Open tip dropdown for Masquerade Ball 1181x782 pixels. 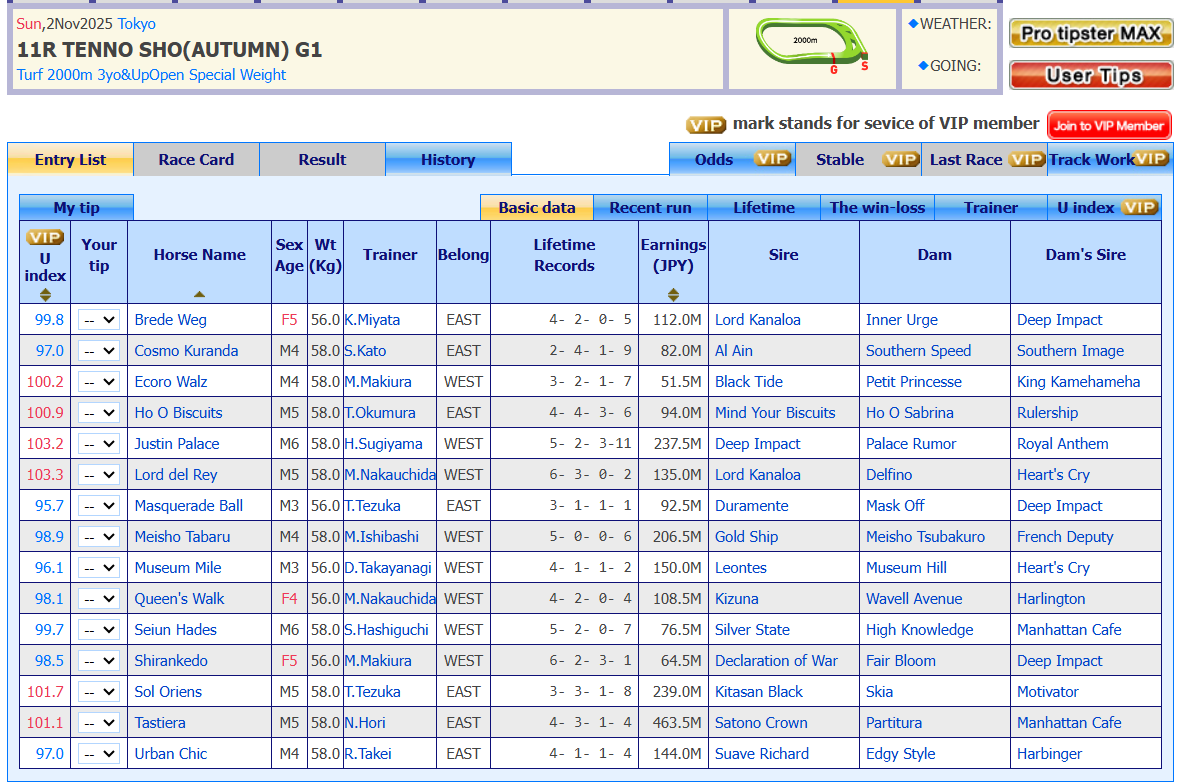point(99,506)
